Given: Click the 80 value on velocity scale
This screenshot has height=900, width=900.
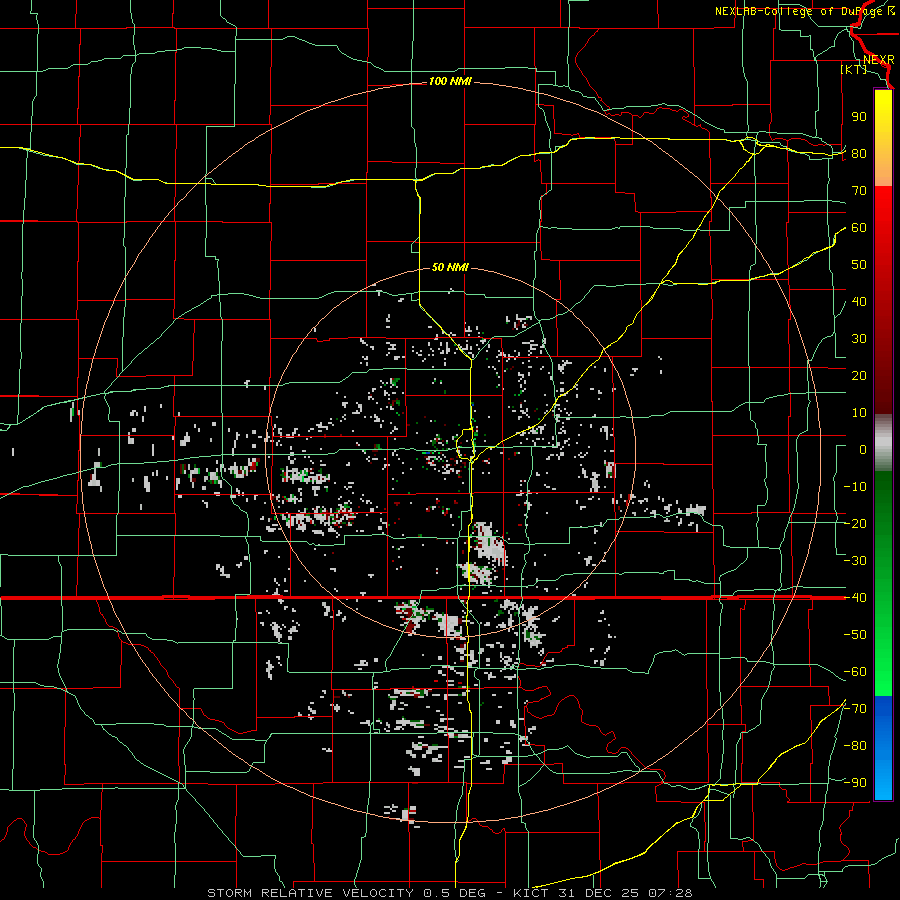Looking at the screenshot, I should pos(859,154).
